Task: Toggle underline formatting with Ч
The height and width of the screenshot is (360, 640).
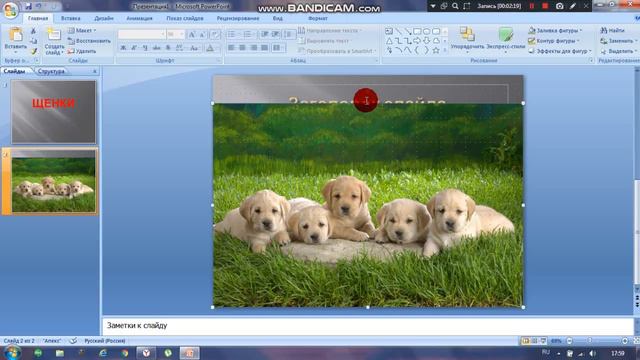Action: pos(145,48)
